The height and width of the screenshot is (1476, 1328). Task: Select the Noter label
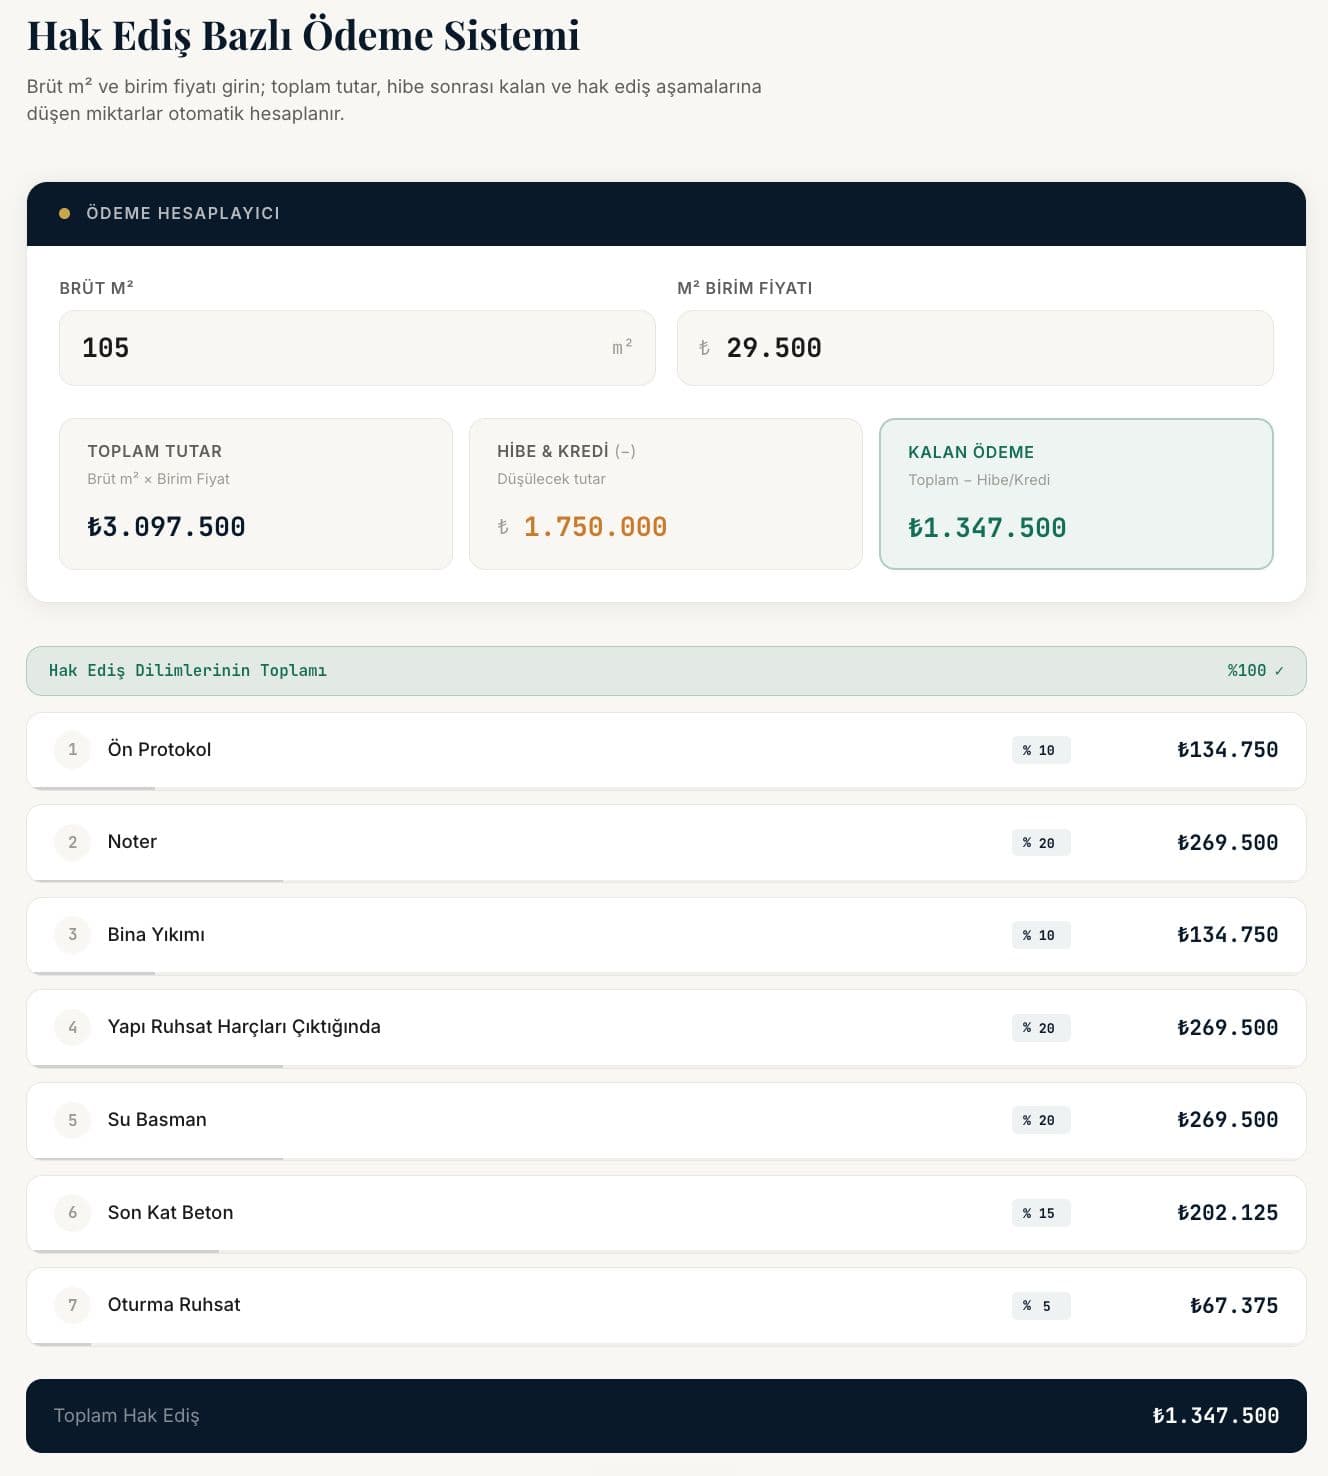pyautogui.click(x=132, y=842)
